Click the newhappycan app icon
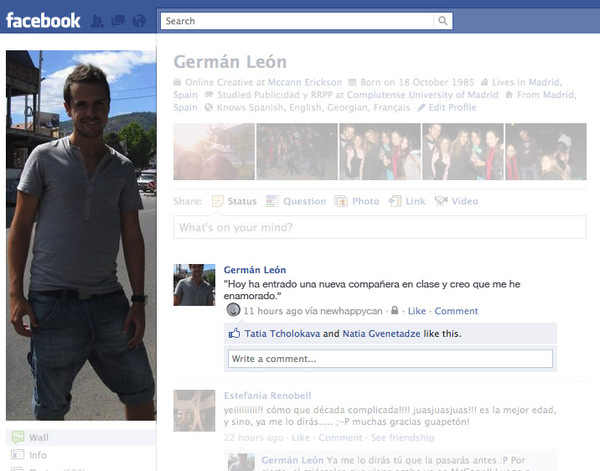 pos(233,310)
